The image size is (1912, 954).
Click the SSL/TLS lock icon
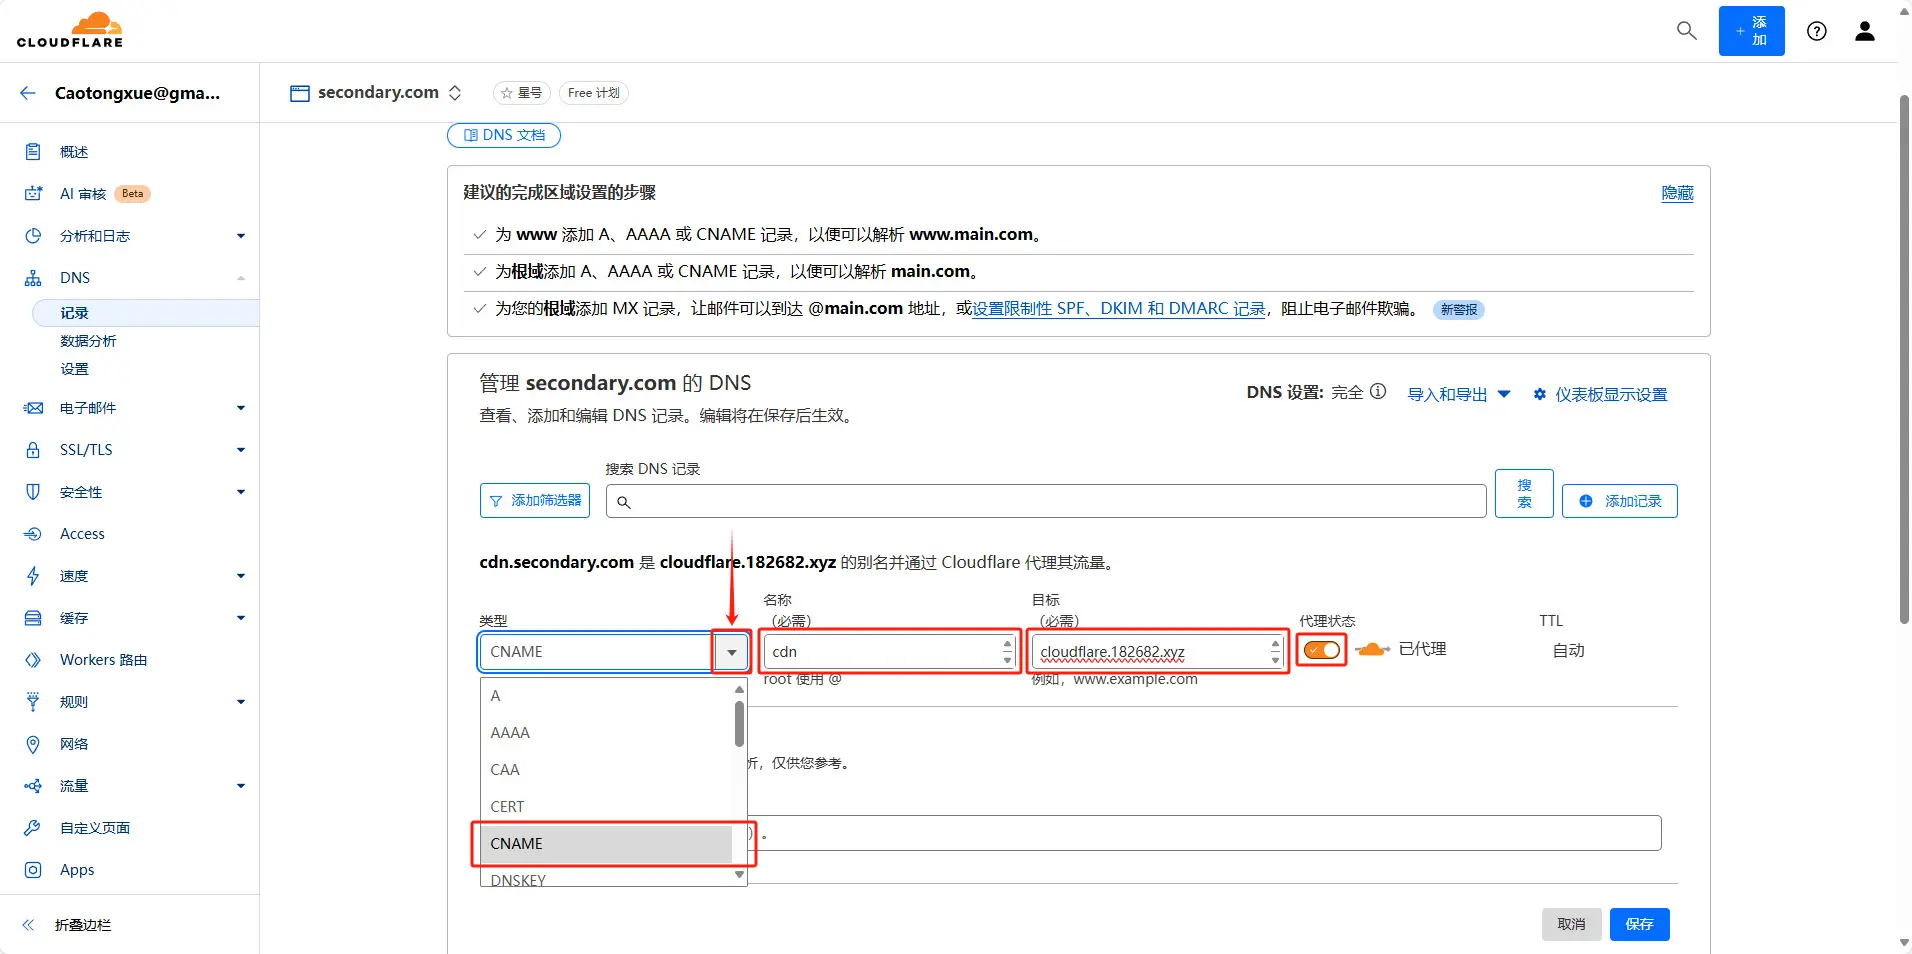point(33,450)
